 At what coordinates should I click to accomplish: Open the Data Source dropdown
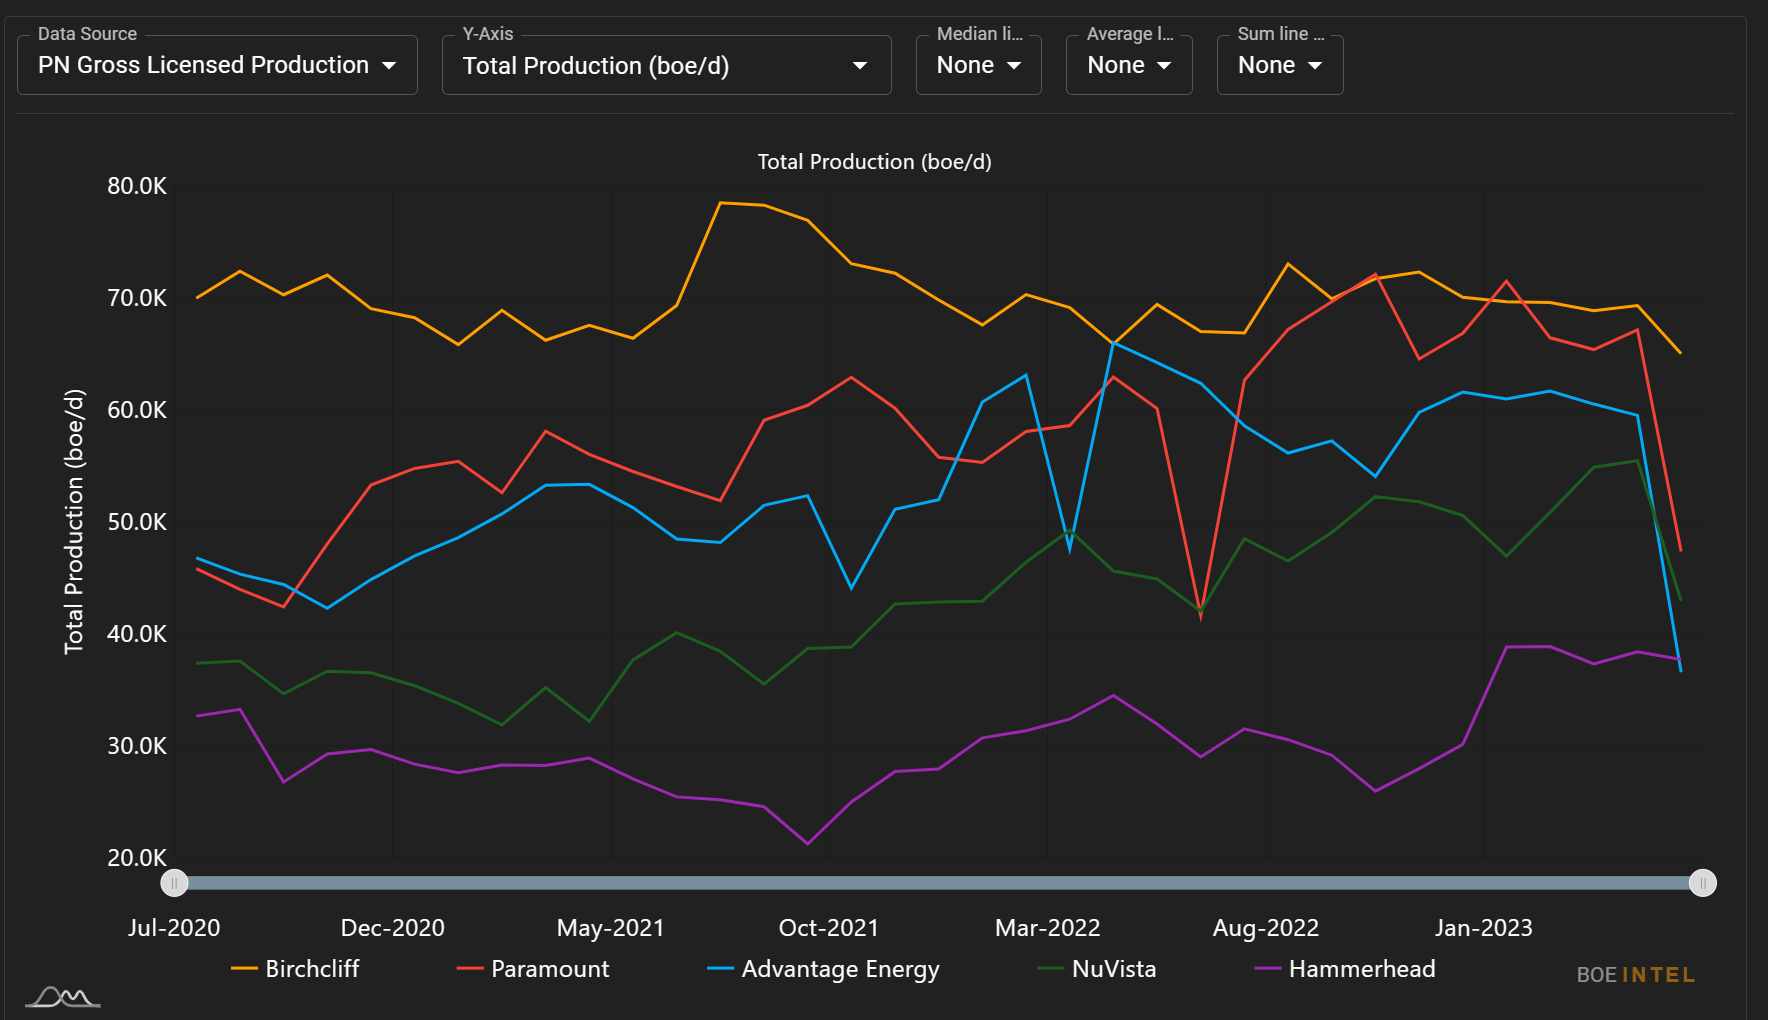point(217,65)
